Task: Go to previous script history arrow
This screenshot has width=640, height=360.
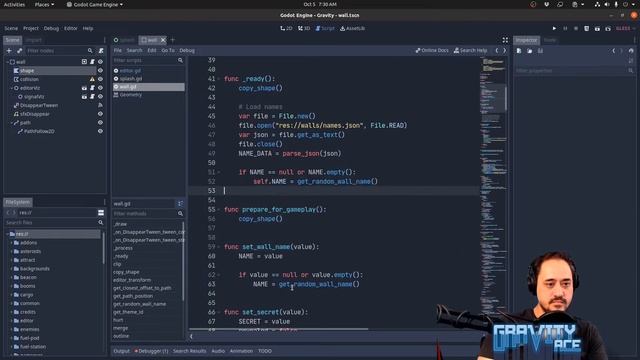Action: [497, 51]
